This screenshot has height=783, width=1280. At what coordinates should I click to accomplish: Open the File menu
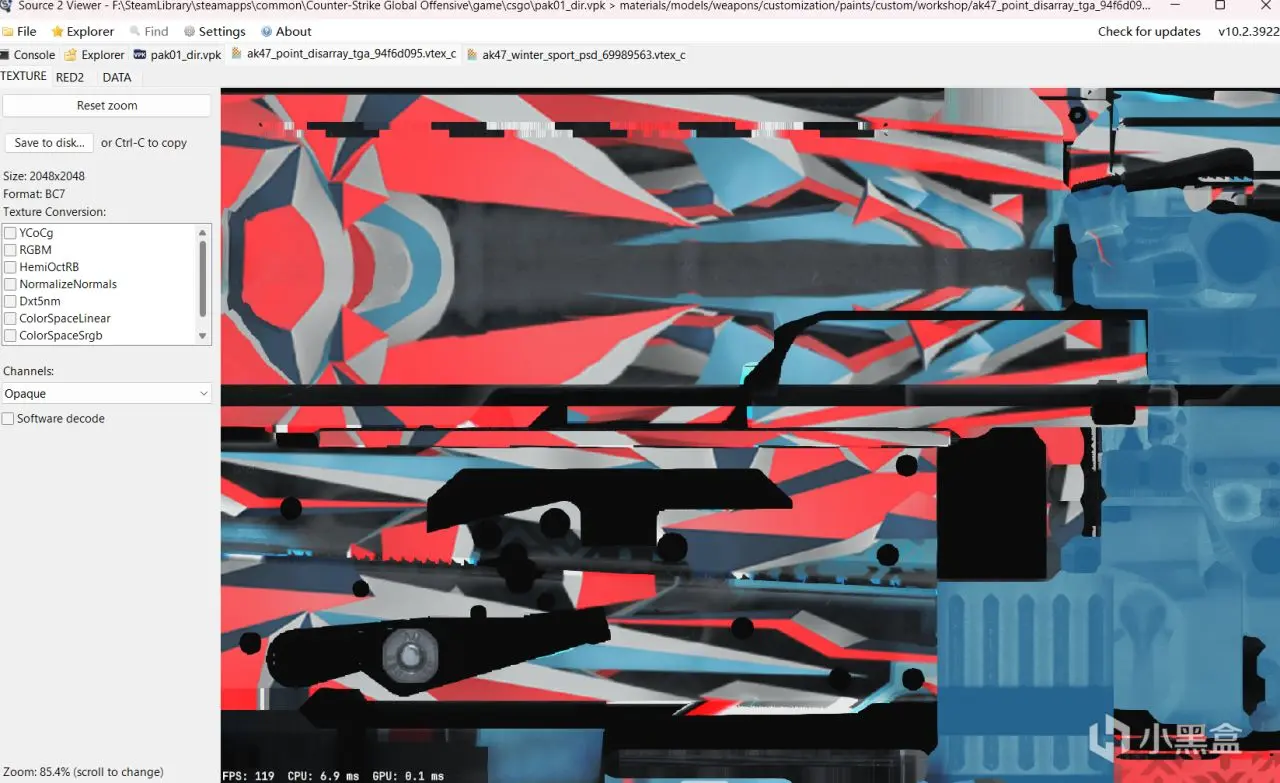tap(20, 31)
